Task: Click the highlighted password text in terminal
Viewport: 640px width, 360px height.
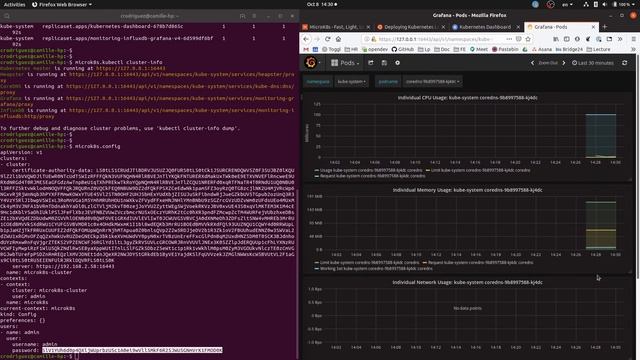Action: click(132, 350)
